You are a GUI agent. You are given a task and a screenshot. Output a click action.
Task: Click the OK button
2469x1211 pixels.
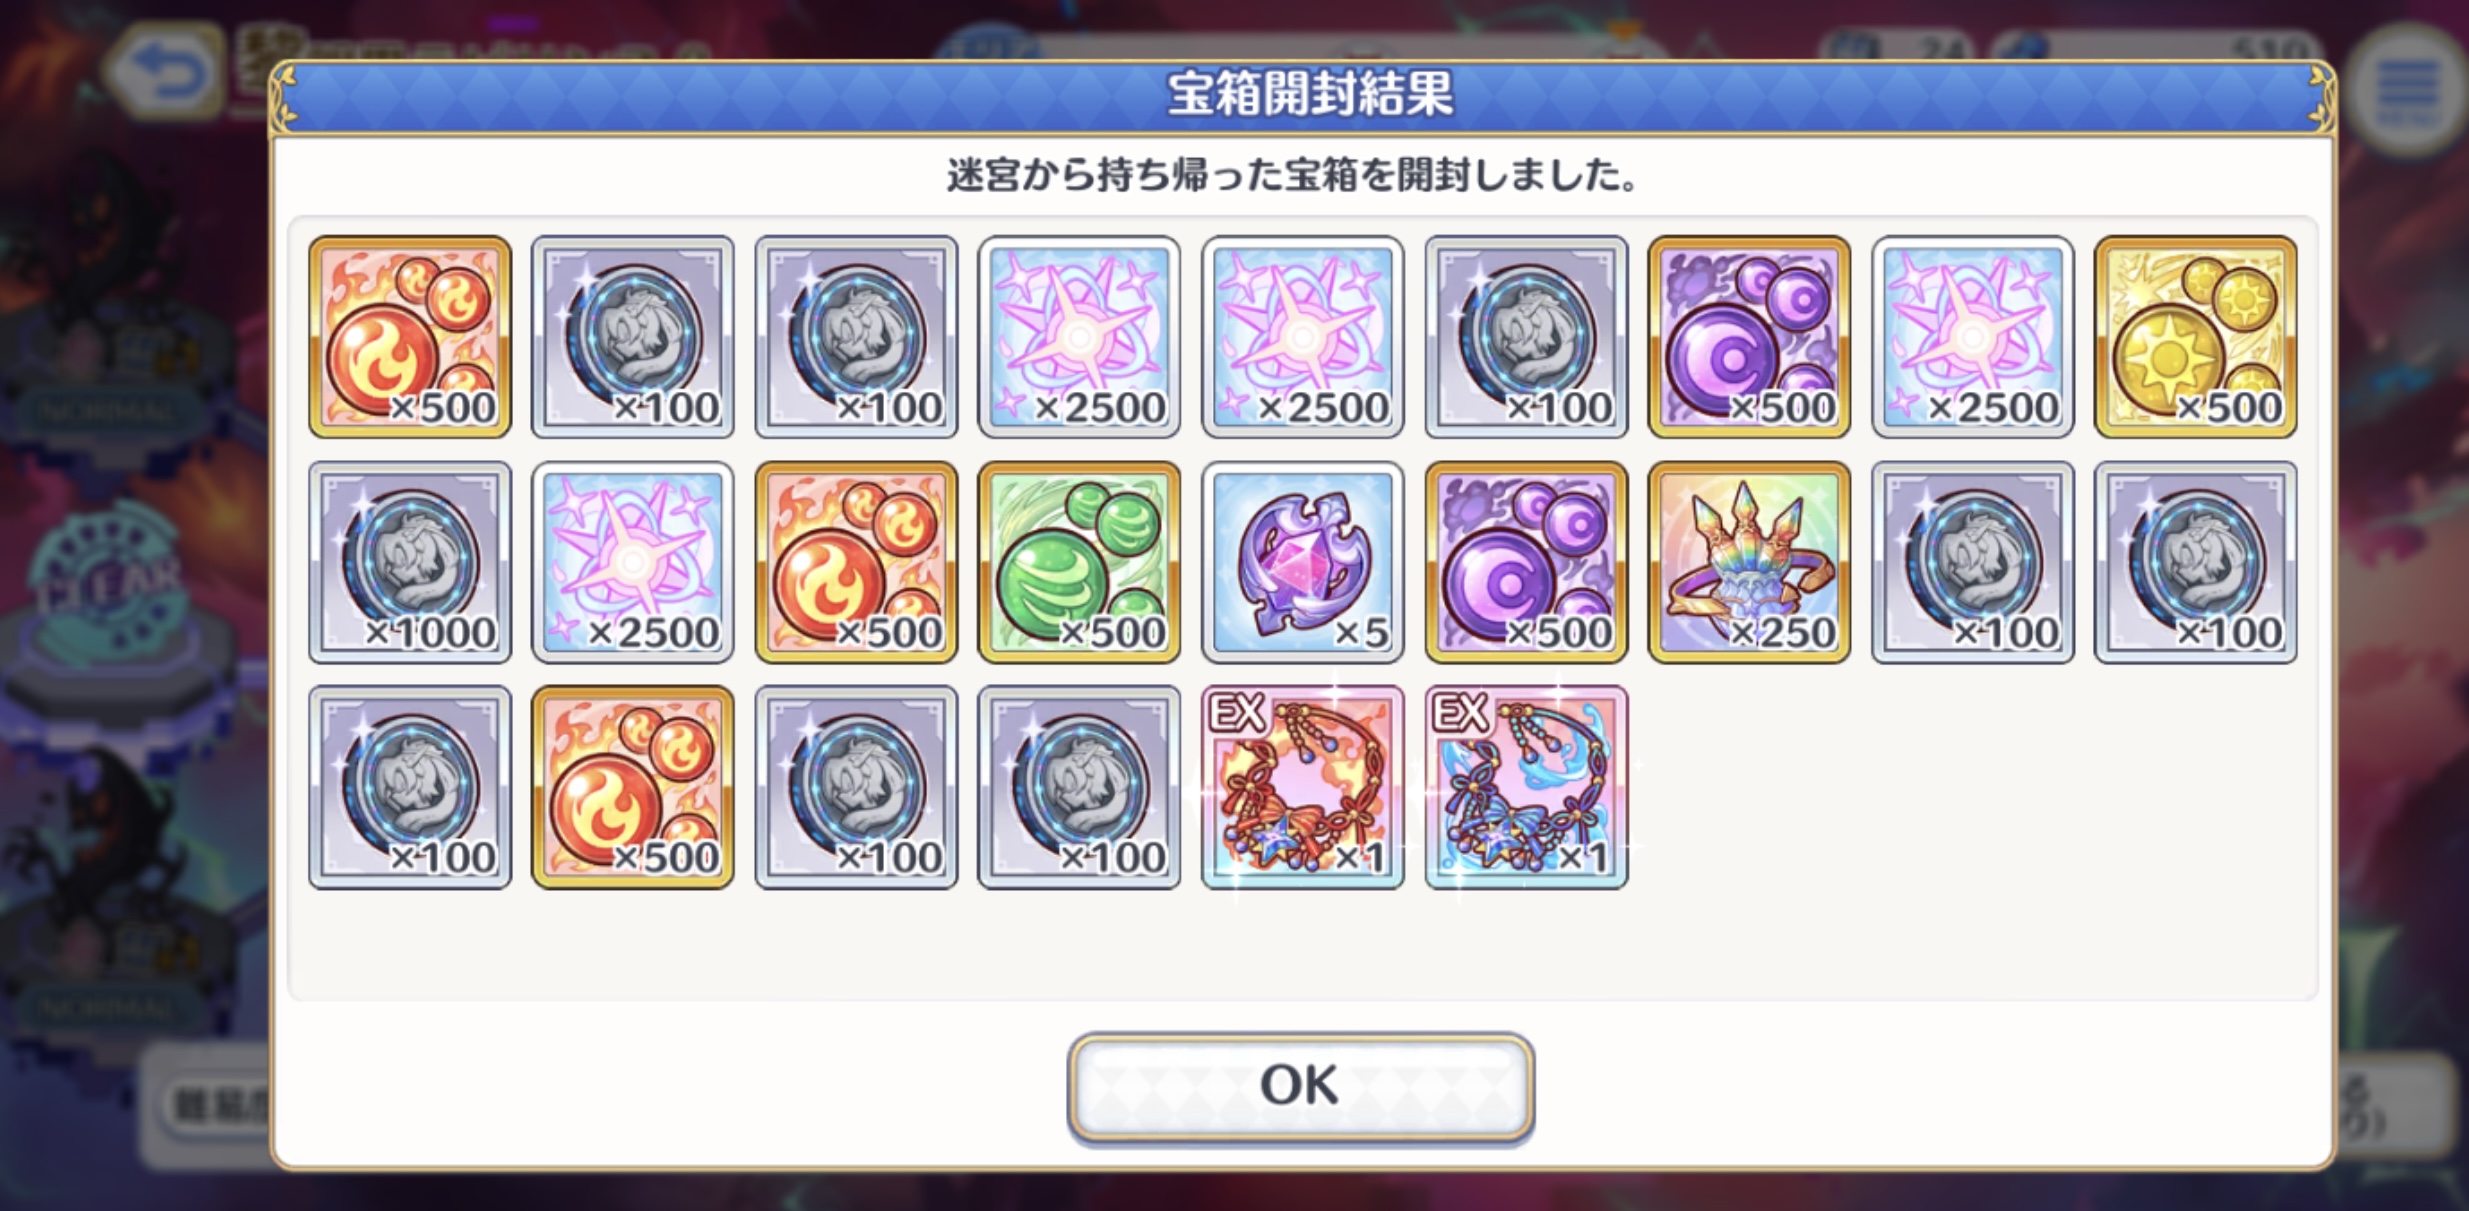coord(1300,1087)
